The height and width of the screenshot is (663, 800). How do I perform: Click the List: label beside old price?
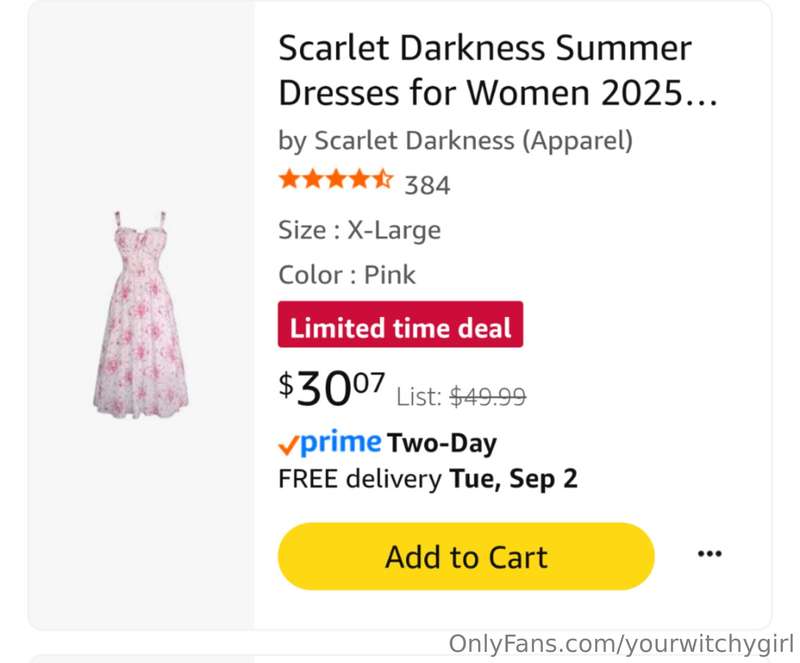(419, 397)
